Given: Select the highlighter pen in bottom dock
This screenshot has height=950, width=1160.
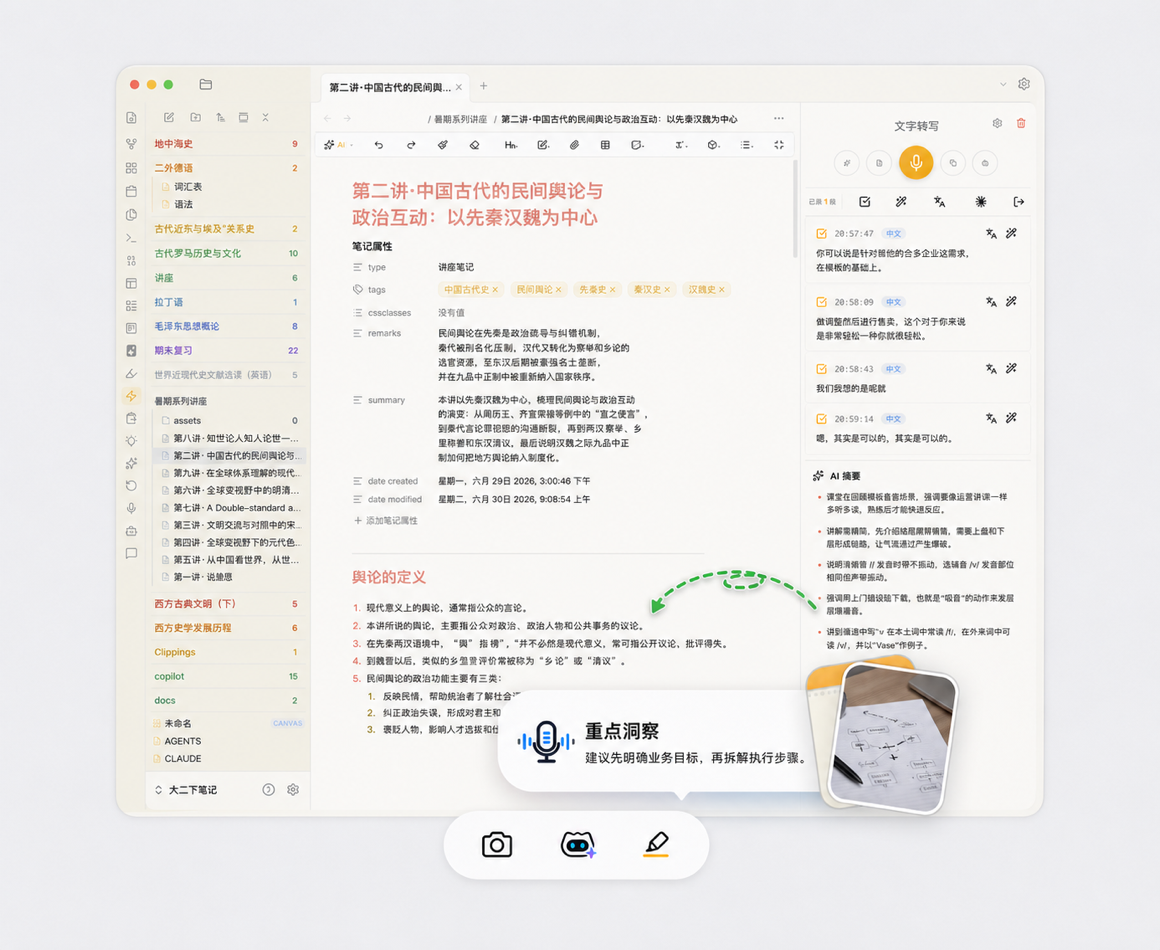Looking at the screenshot, I should point(656,843).
